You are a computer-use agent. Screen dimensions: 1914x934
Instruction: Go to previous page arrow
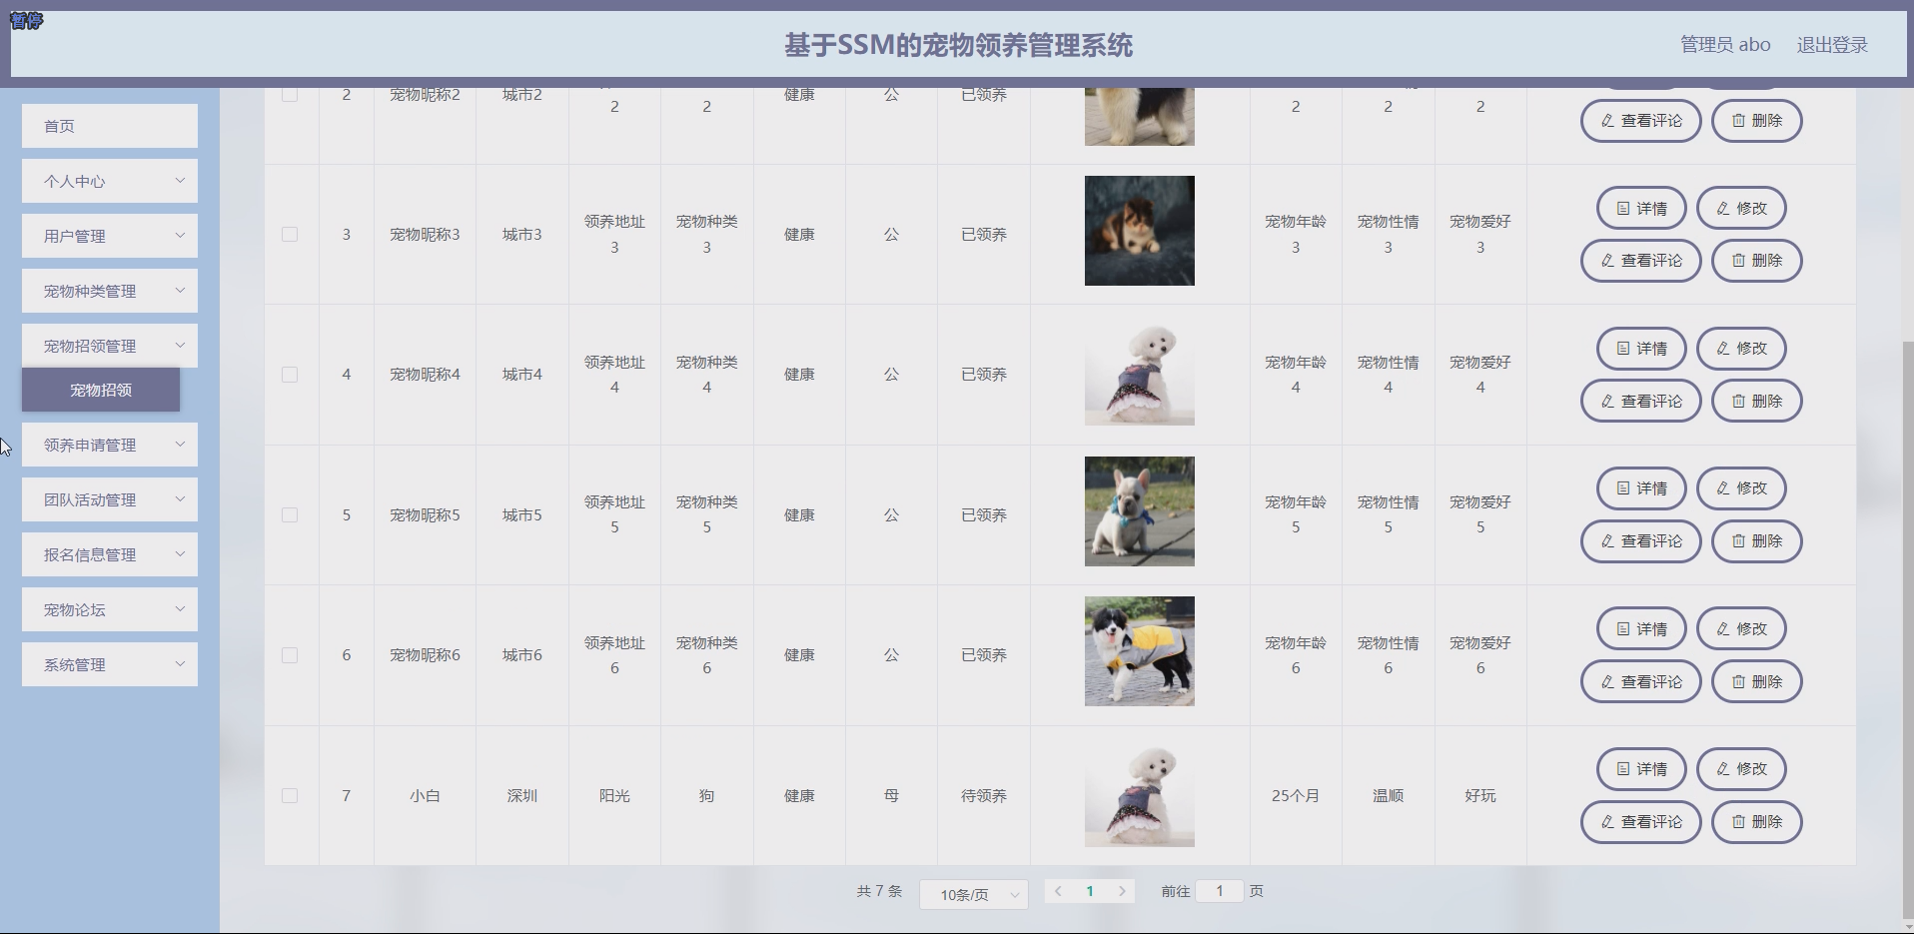point(1058,891)
